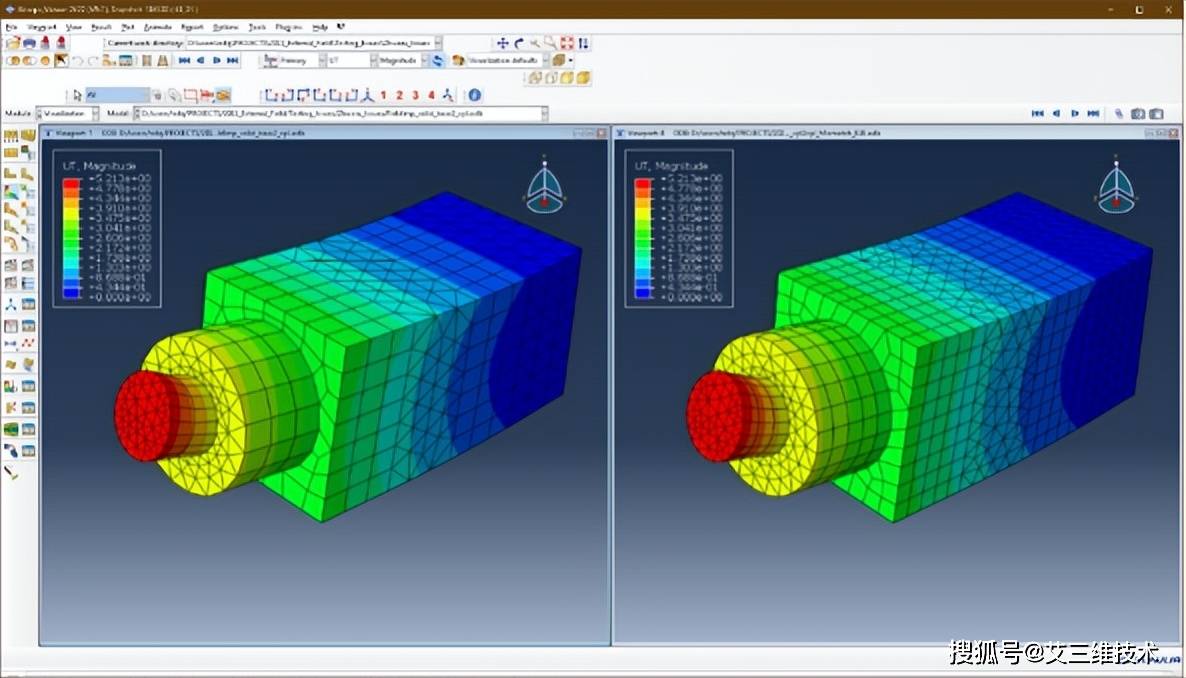Apply custom view 4
The image size is (1186, 678).
(431, 95)
